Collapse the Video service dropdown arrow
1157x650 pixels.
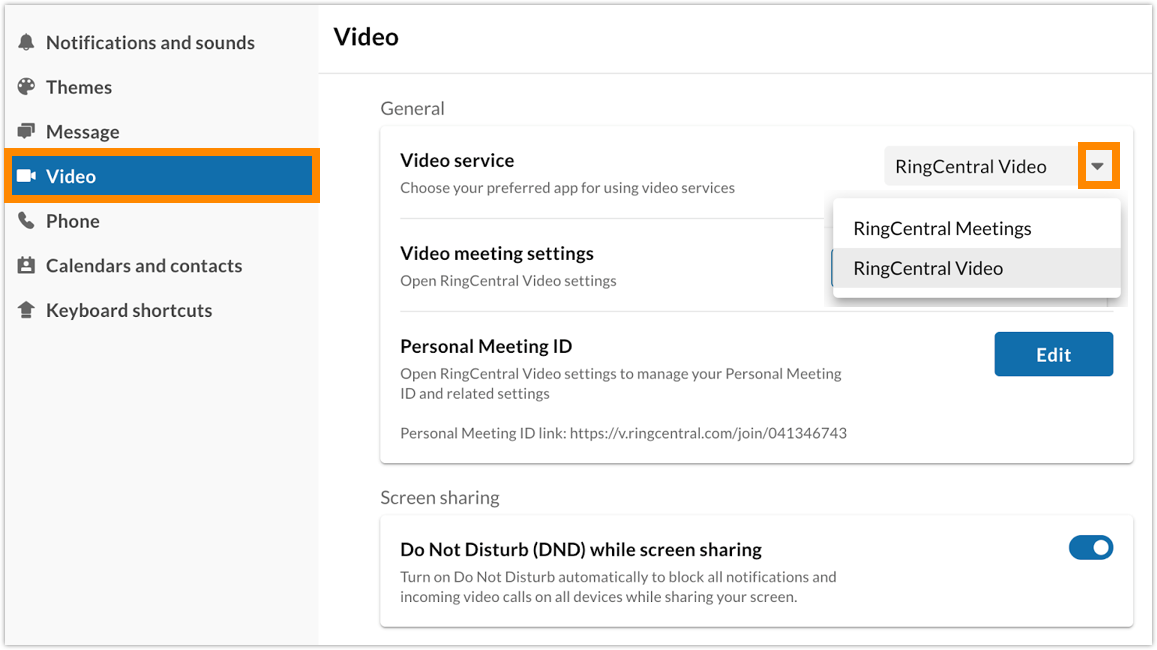point(1098,166)
